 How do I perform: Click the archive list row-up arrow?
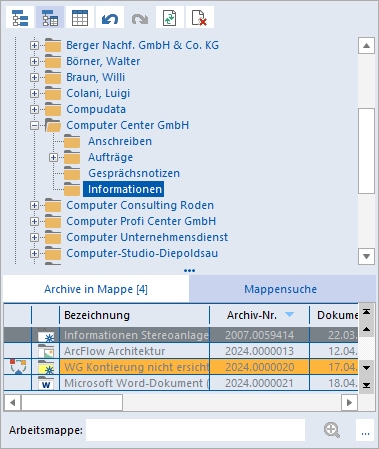(x=366, y=329)
